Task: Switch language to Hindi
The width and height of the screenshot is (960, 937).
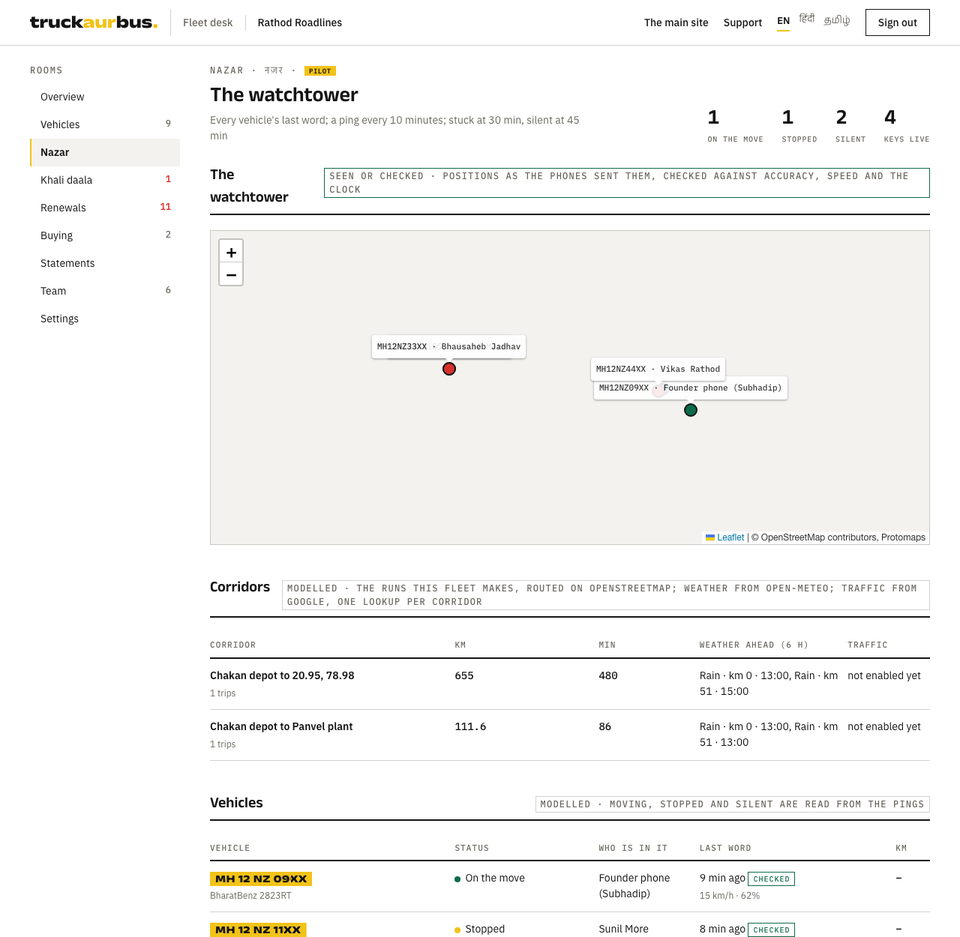Action: click(807, 20)
